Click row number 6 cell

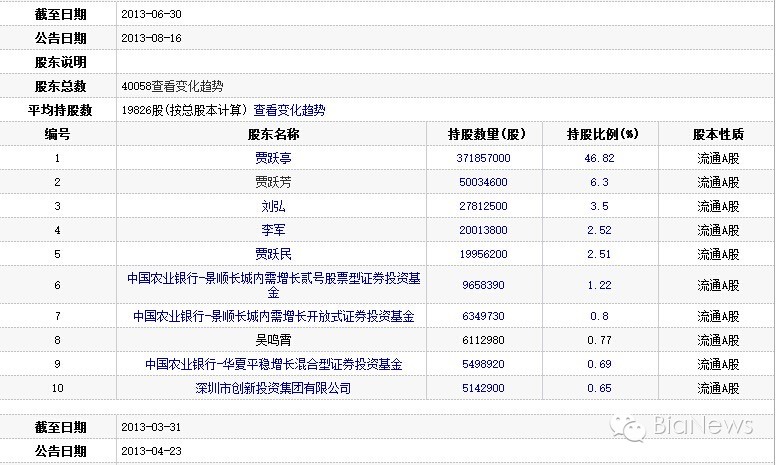click(x=57, y=285)
